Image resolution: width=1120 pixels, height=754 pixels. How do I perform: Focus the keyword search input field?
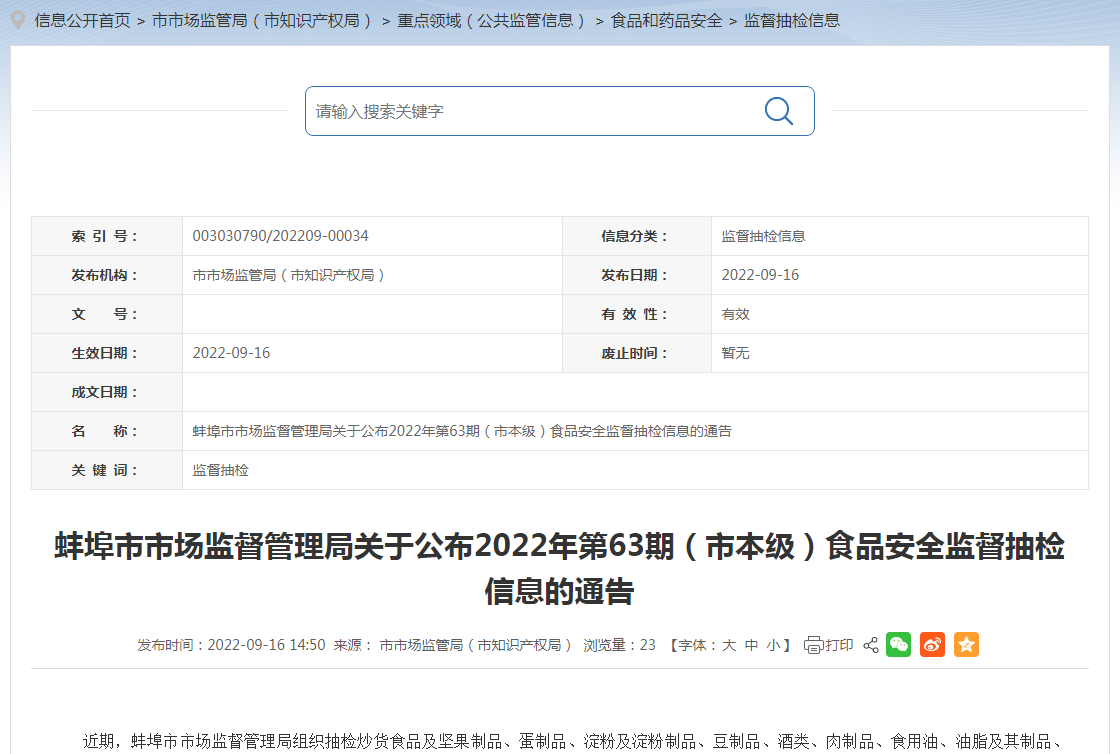[x=530, y=111]
